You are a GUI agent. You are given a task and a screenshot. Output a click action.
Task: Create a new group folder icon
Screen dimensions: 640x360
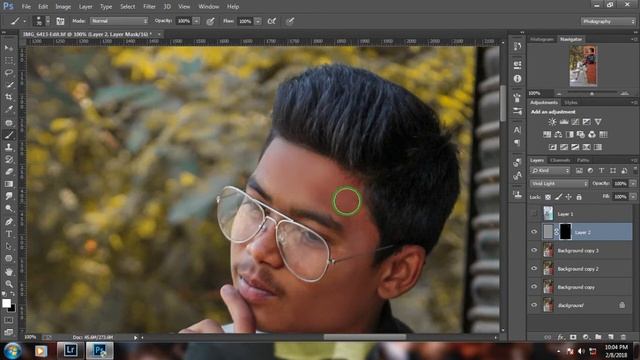click(598, 337)
